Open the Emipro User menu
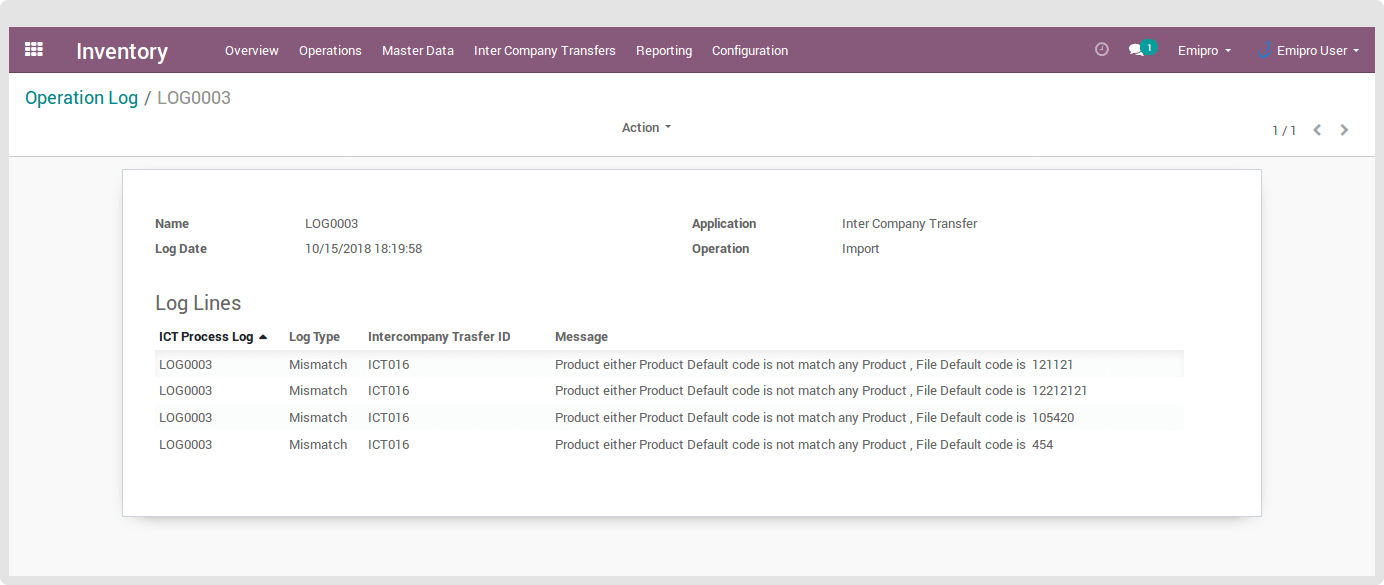 [1312, 51]
